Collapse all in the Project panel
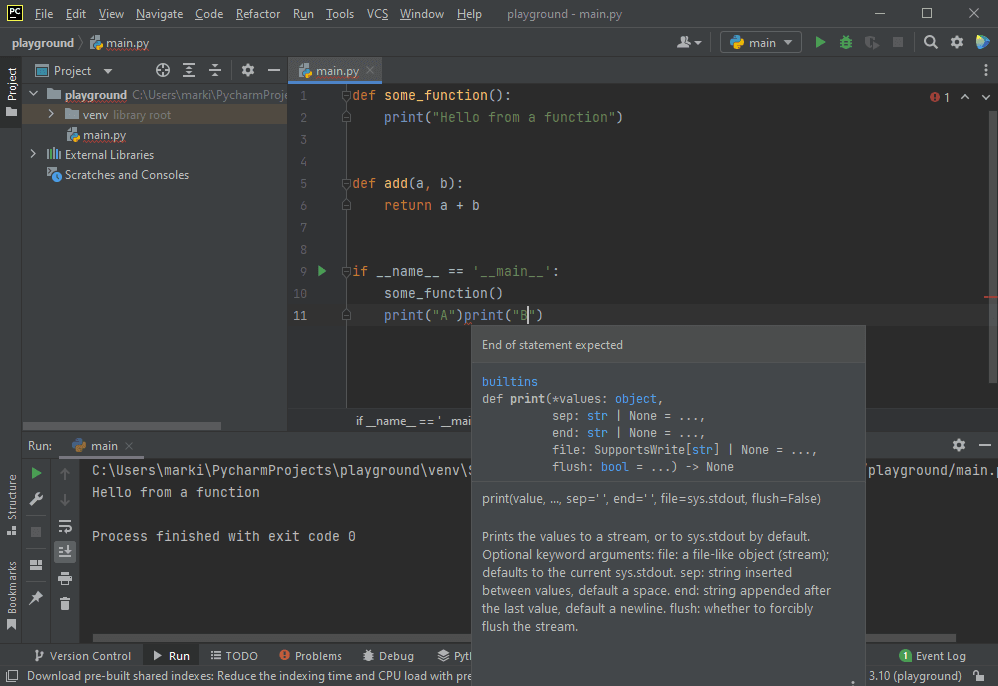 point(215,71)
